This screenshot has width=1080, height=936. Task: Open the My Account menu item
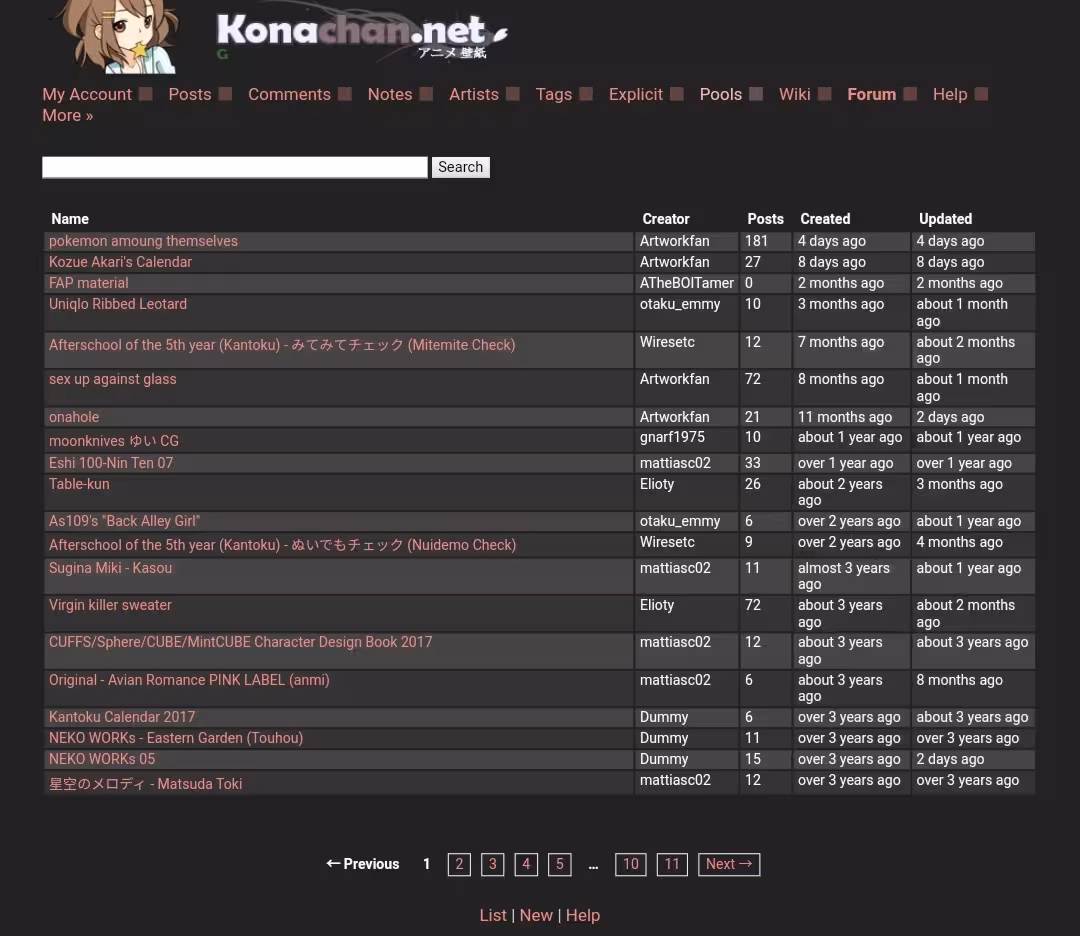[x=87, y=94]
